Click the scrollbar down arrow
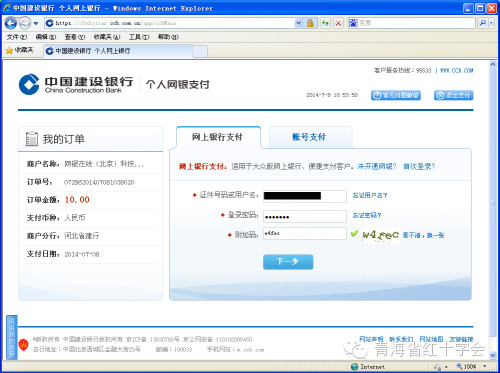Viewport: 500px width, 373px height. pos(493,356)
